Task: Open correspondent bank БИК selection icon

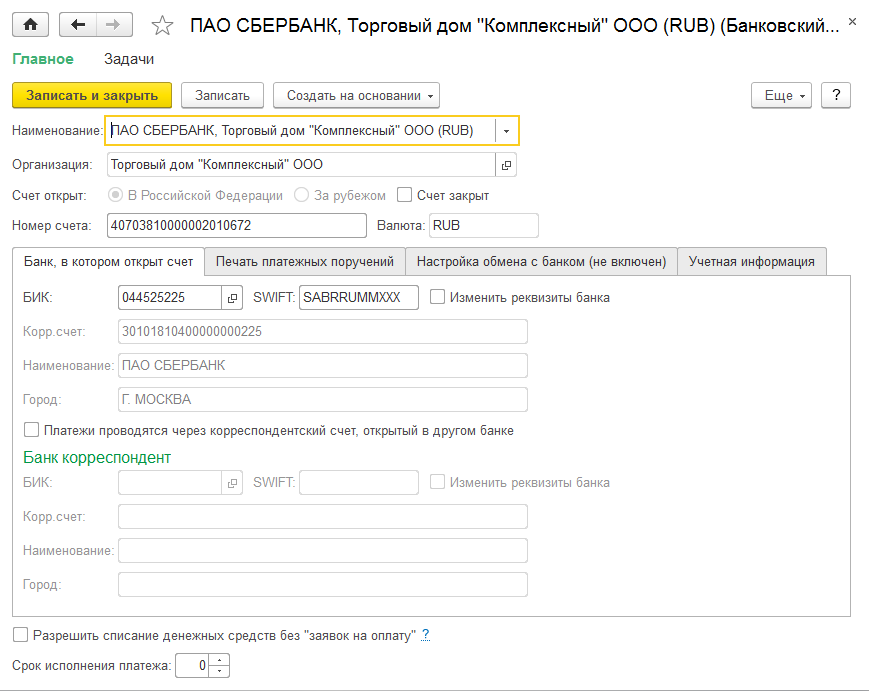Action: [x=232, y=483]
